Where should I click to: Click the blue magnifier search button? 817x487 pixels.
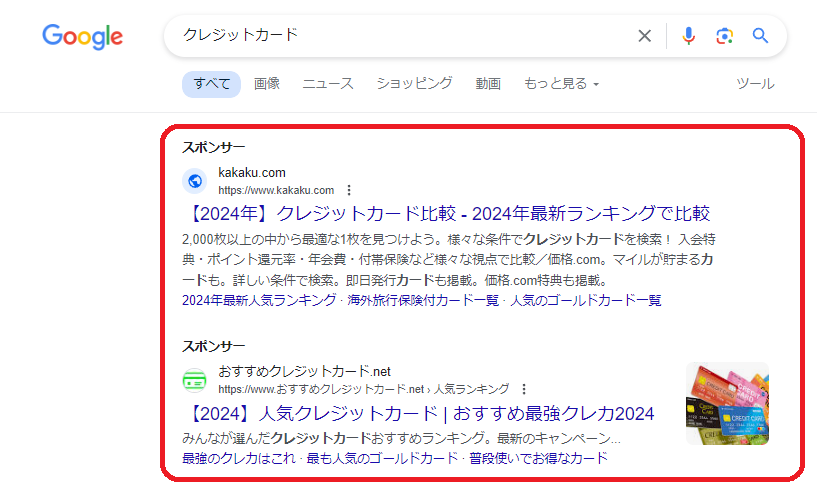(760, 36)
